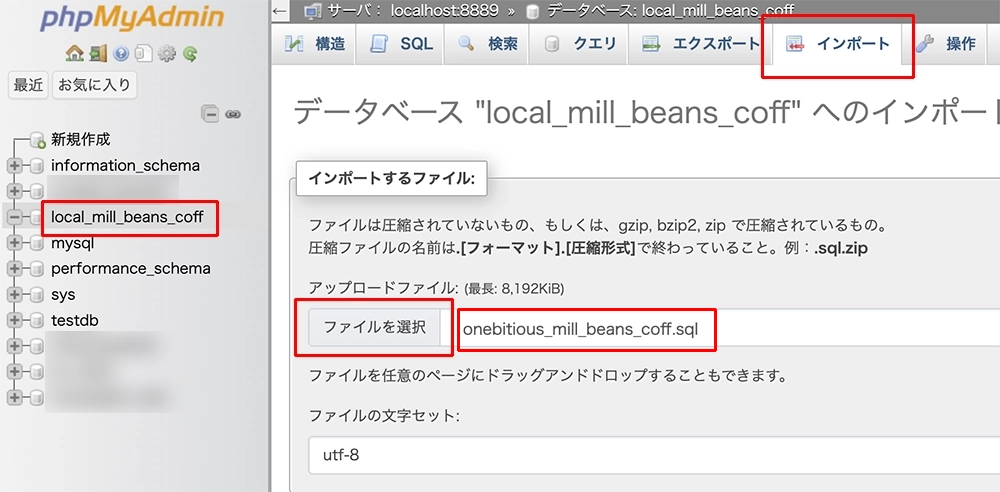Expand the information_schema database node
The image size is (1000, 492).
pyautogui.click(x=14, y=166)
